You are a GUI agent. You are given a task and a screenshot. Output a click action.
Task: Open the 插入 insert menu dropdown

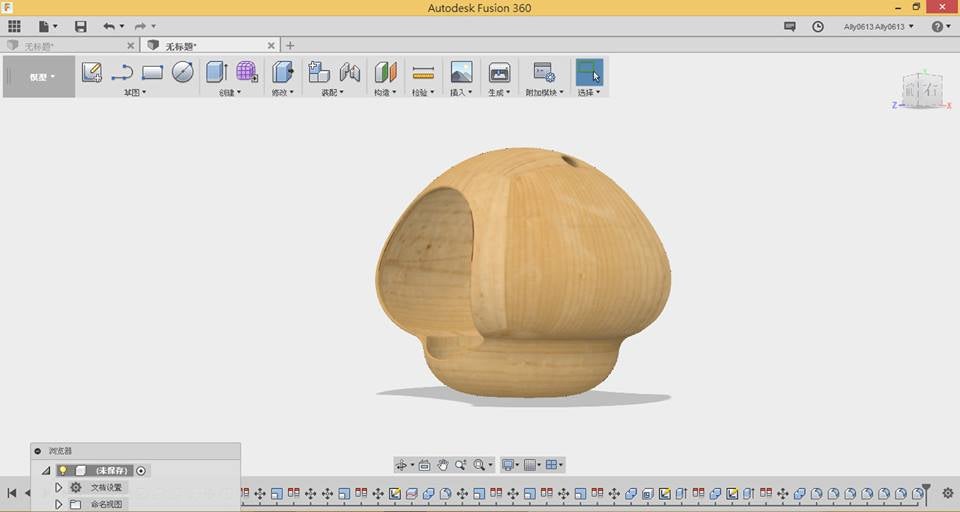[x=461, y=92]
